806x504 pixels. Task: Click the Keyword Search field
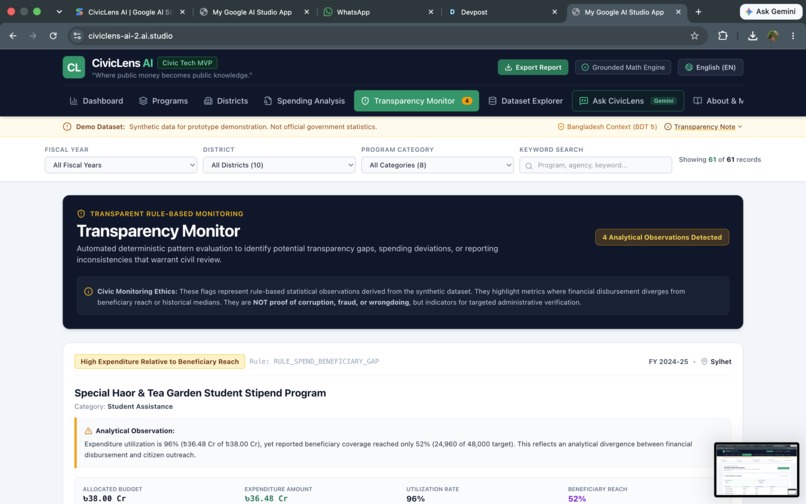(595, 165)
